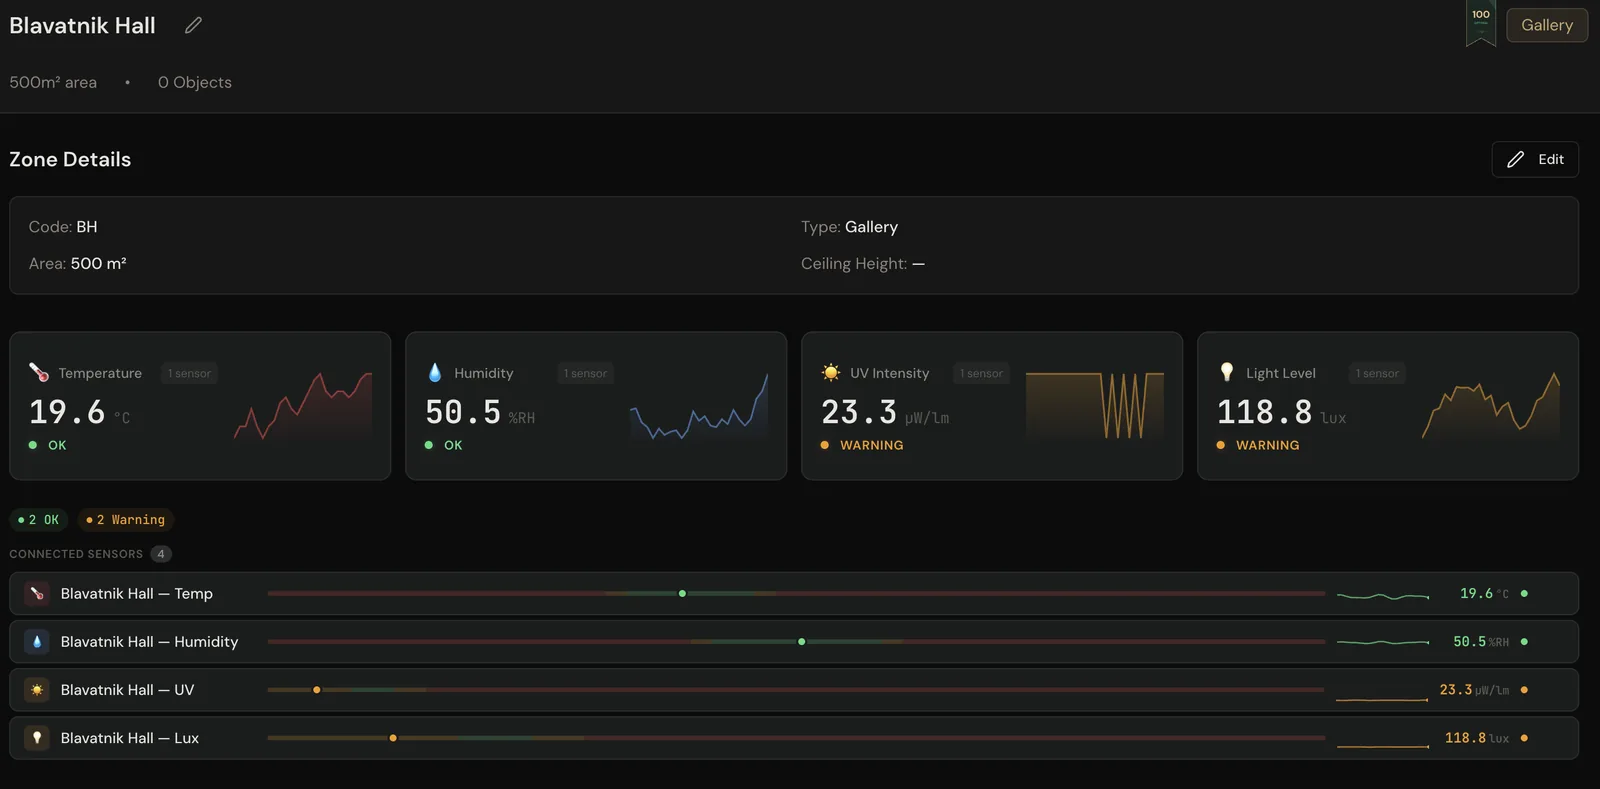This screenshot has height=789, width=1600.
Task: Click the green marker on Humidity range bar
Action: 801,642
